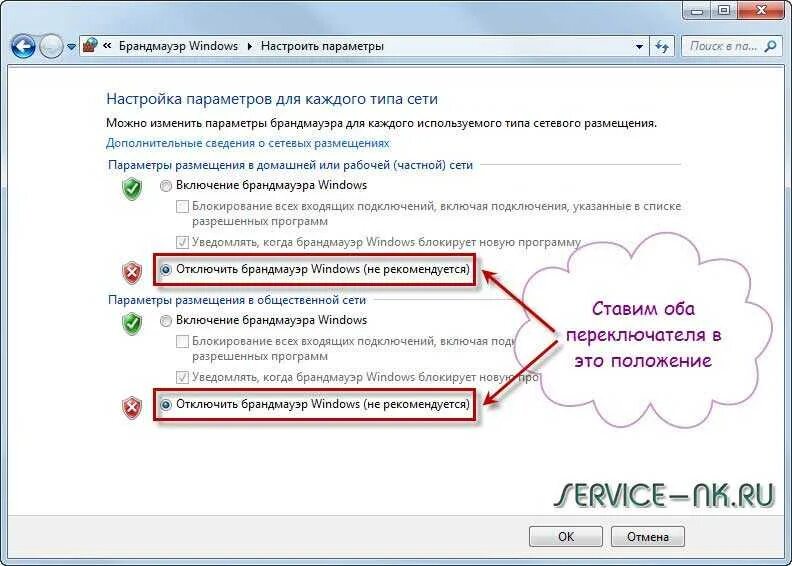Click red shield icon in public section
This screenshot has width=792, height=566.
[132, 407]
